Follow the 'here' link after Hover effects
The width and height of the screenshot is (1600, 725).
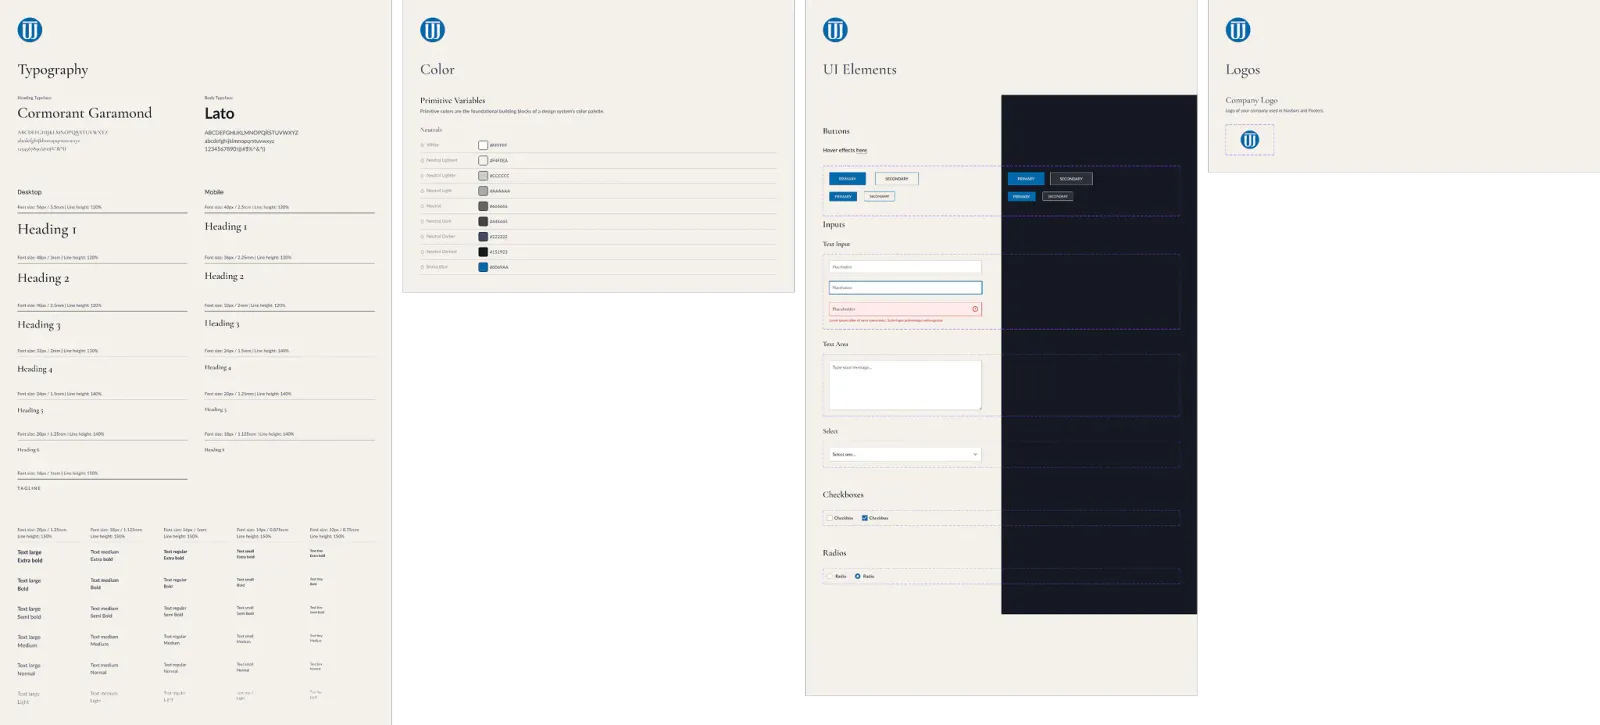coord(862,150)
